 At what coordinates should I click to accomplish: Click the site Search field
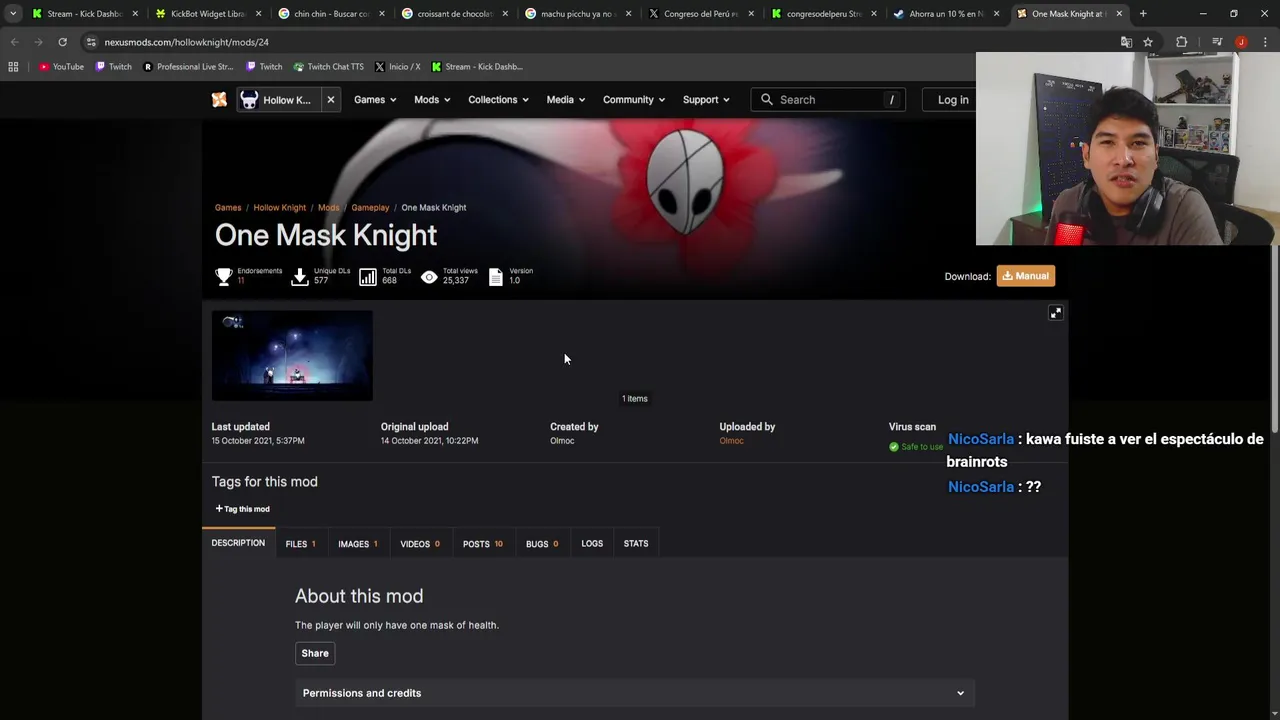(x=828, y=100)
